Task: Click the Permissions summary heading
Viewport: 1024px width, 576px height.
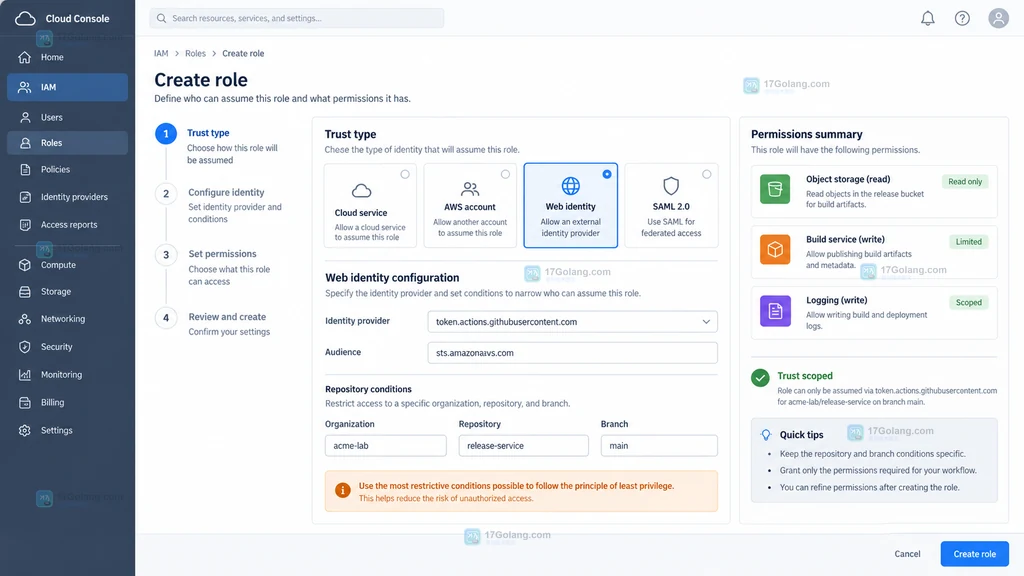Action: click(807, 134)
